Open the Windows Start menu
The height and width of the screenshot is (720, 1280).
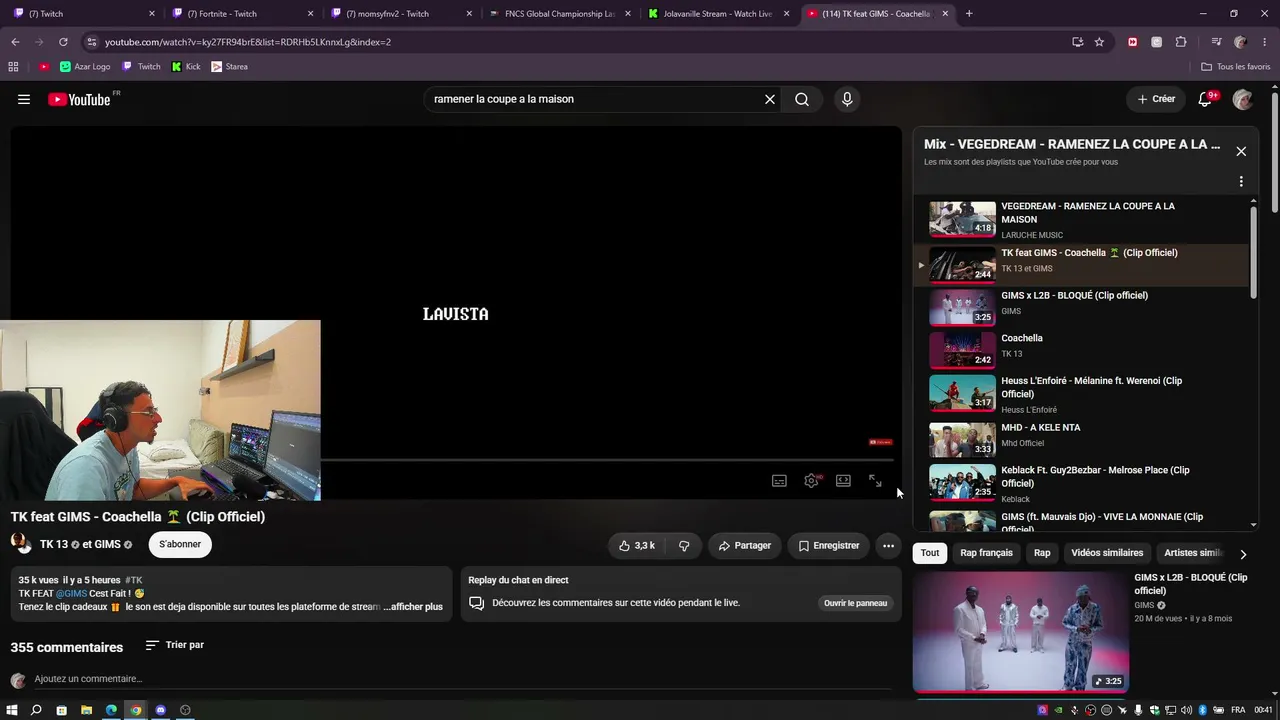(12, 710)
